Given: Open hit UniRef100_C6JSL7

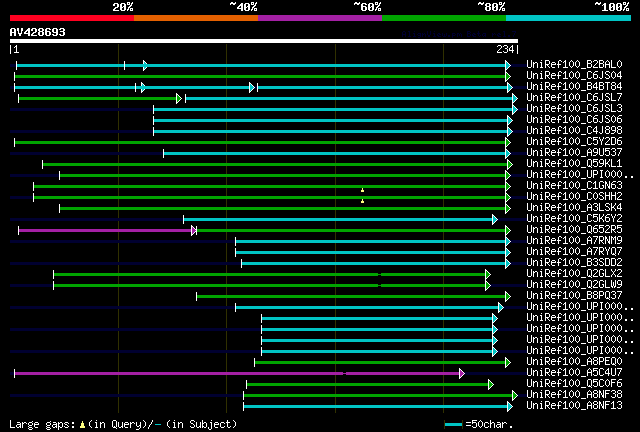Looking at the screenshot, I should point(574,98).
